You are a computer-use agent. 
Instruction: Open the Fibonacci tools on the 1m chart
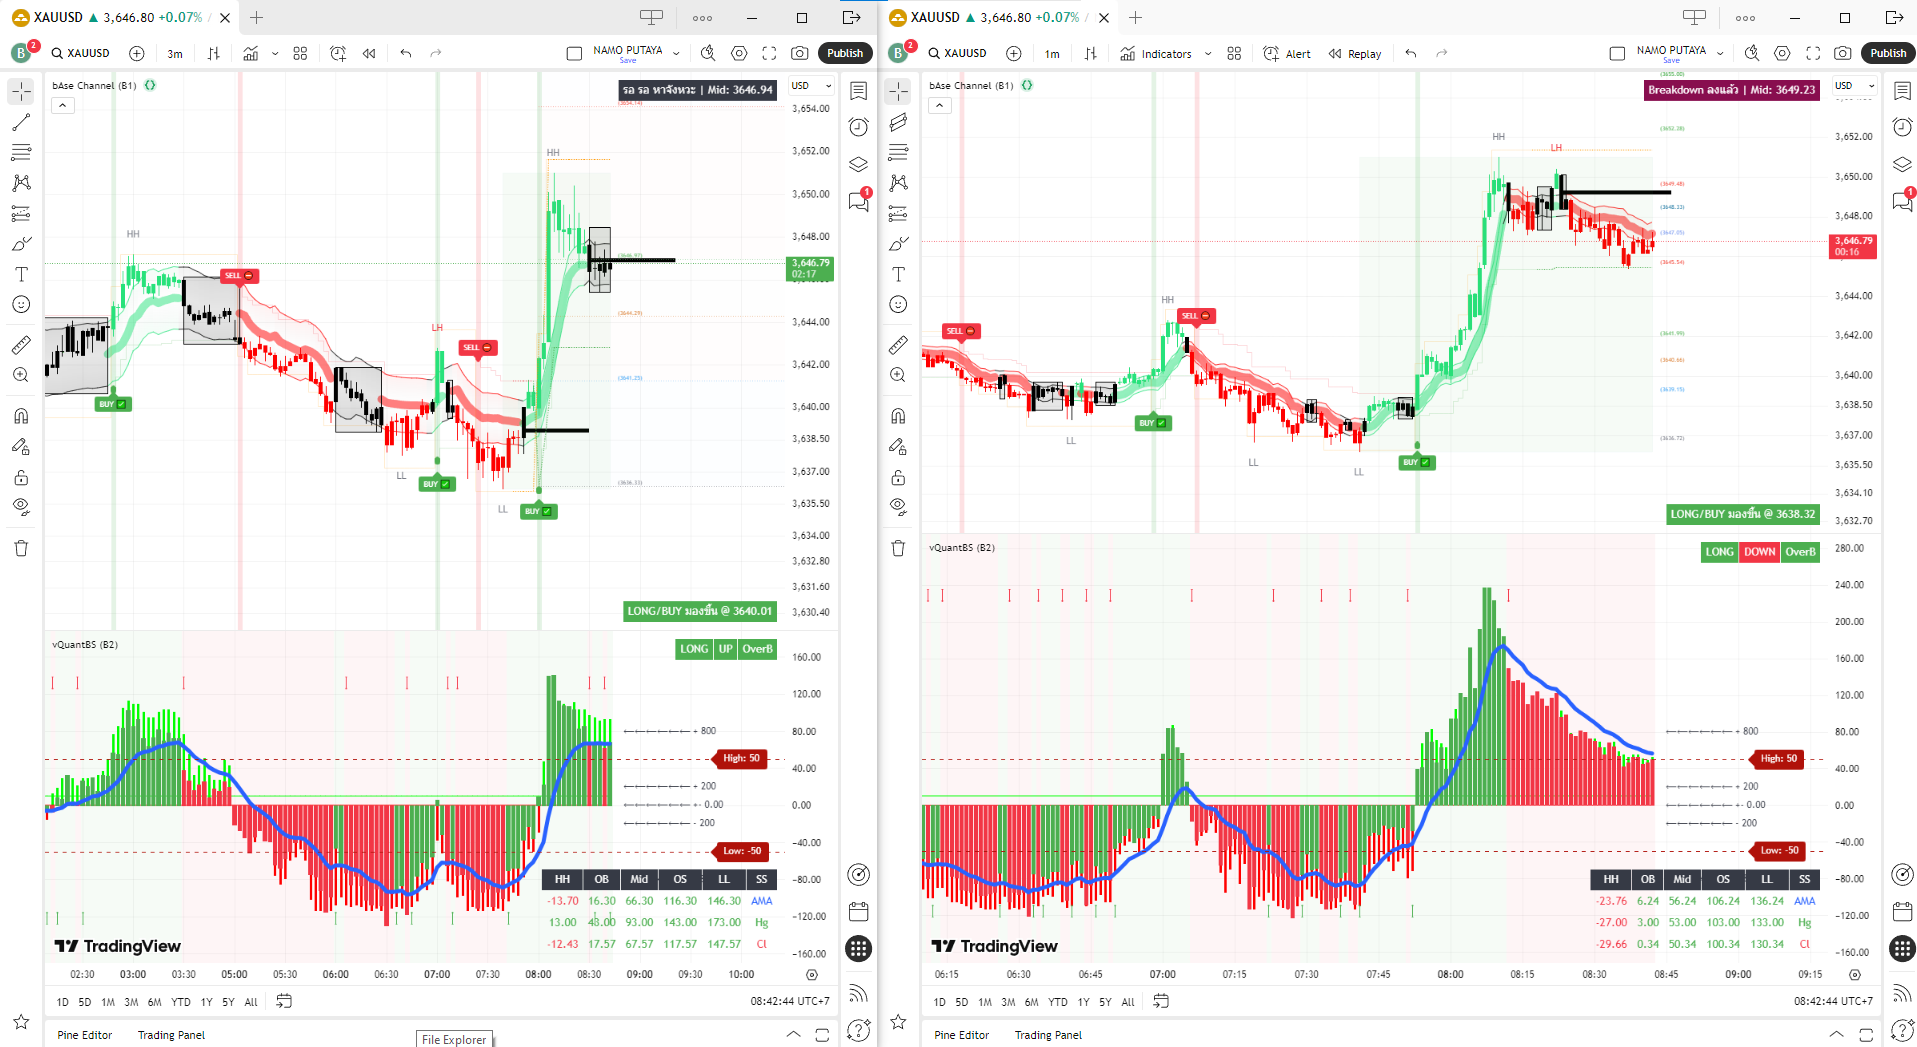(898, 152)
